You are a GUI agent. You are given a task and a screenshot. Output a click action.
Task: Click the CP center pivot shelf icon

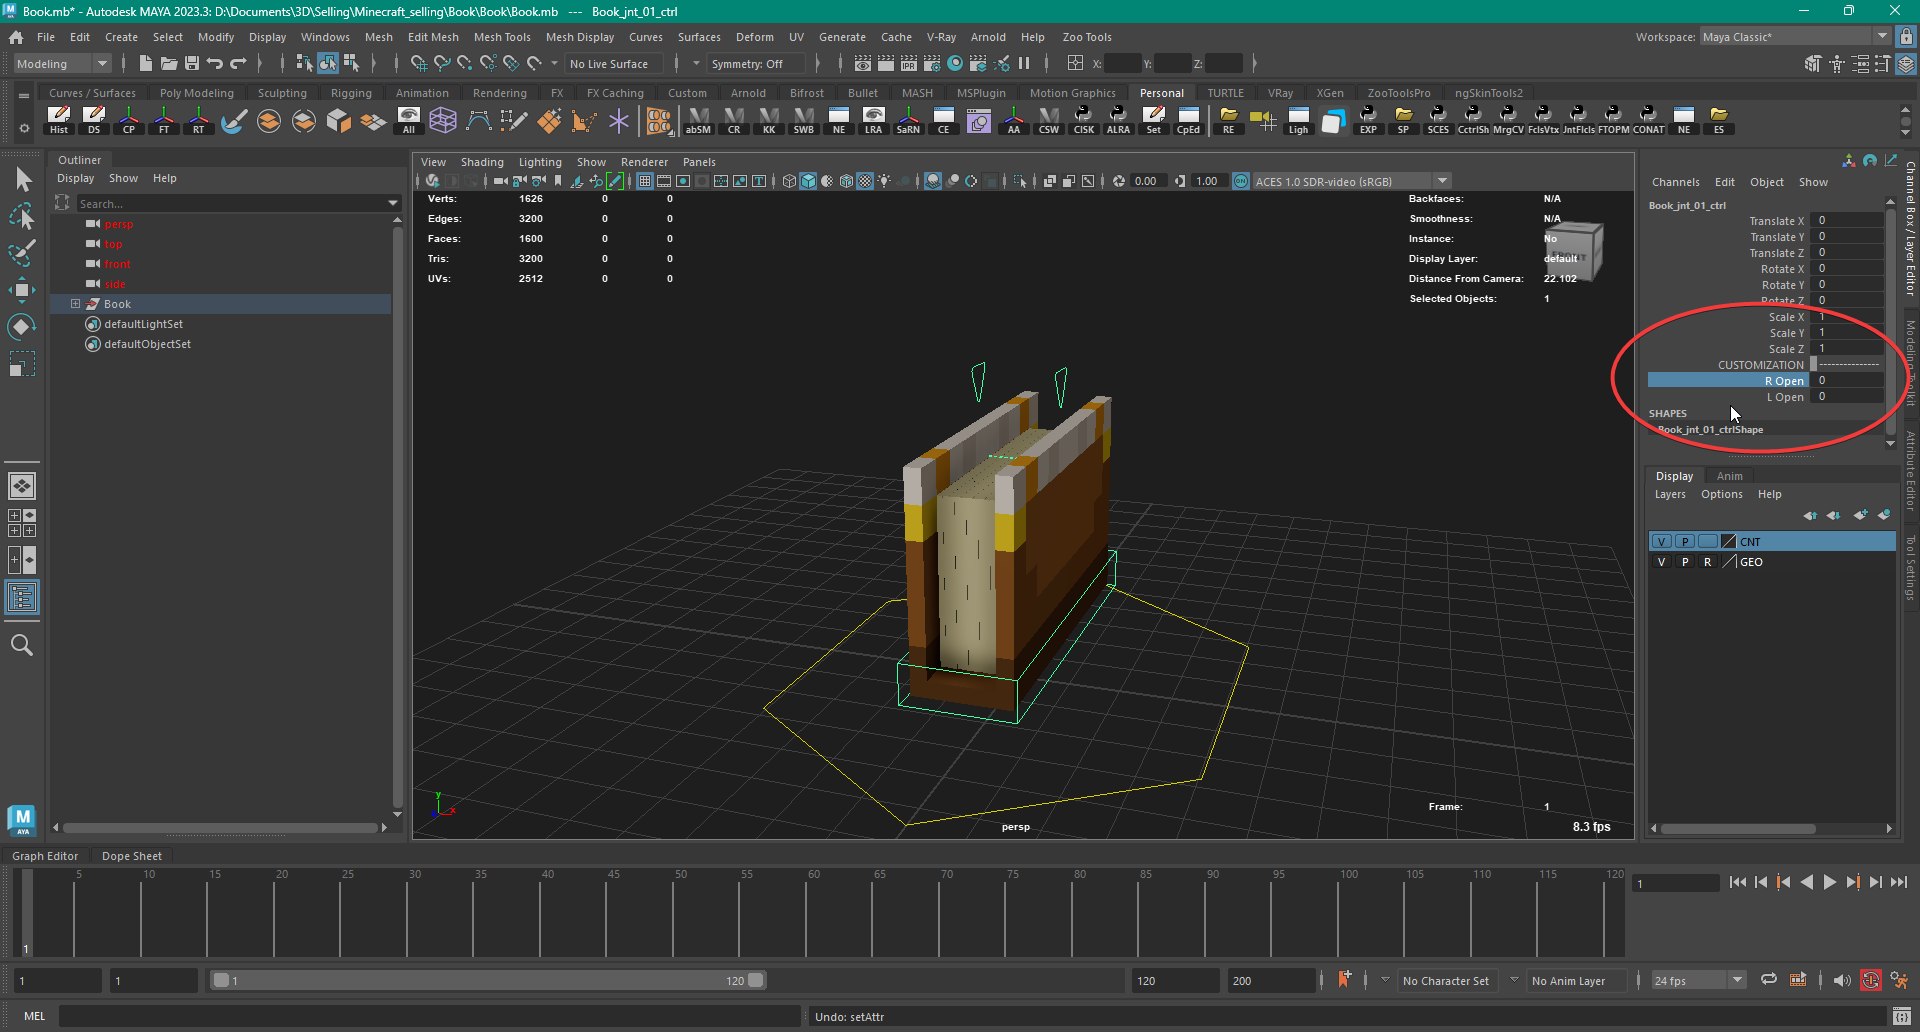click(x=129, y=121)
